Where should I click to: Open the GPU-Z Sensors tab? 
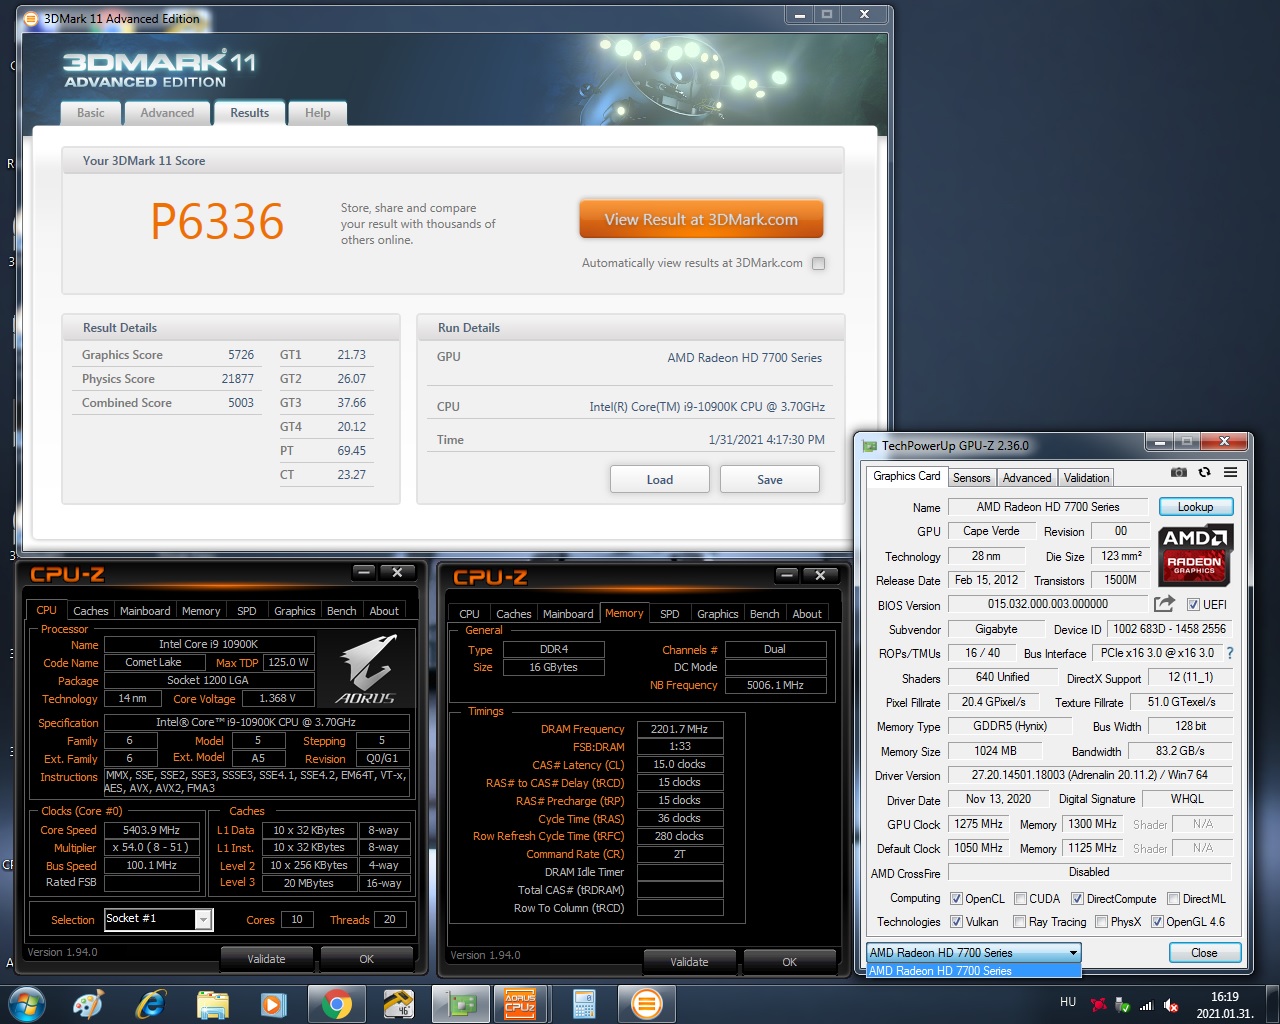(971, 478)
